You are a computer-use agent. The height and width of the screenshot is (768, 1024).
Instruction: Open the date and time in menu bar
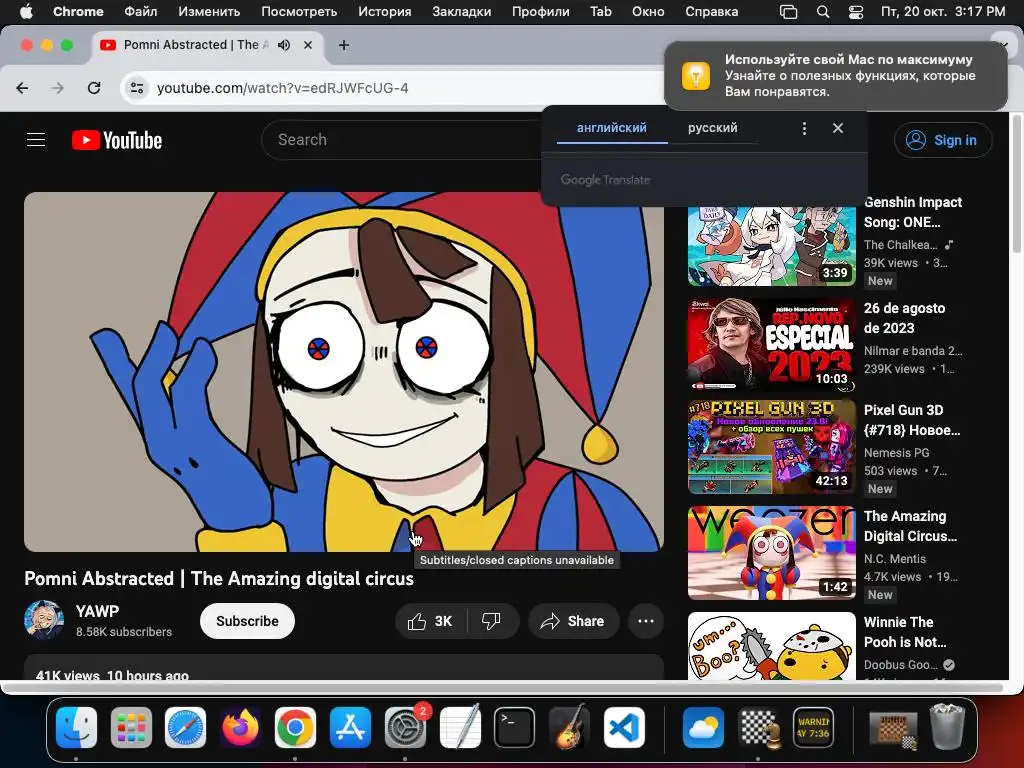pos(943,11)
